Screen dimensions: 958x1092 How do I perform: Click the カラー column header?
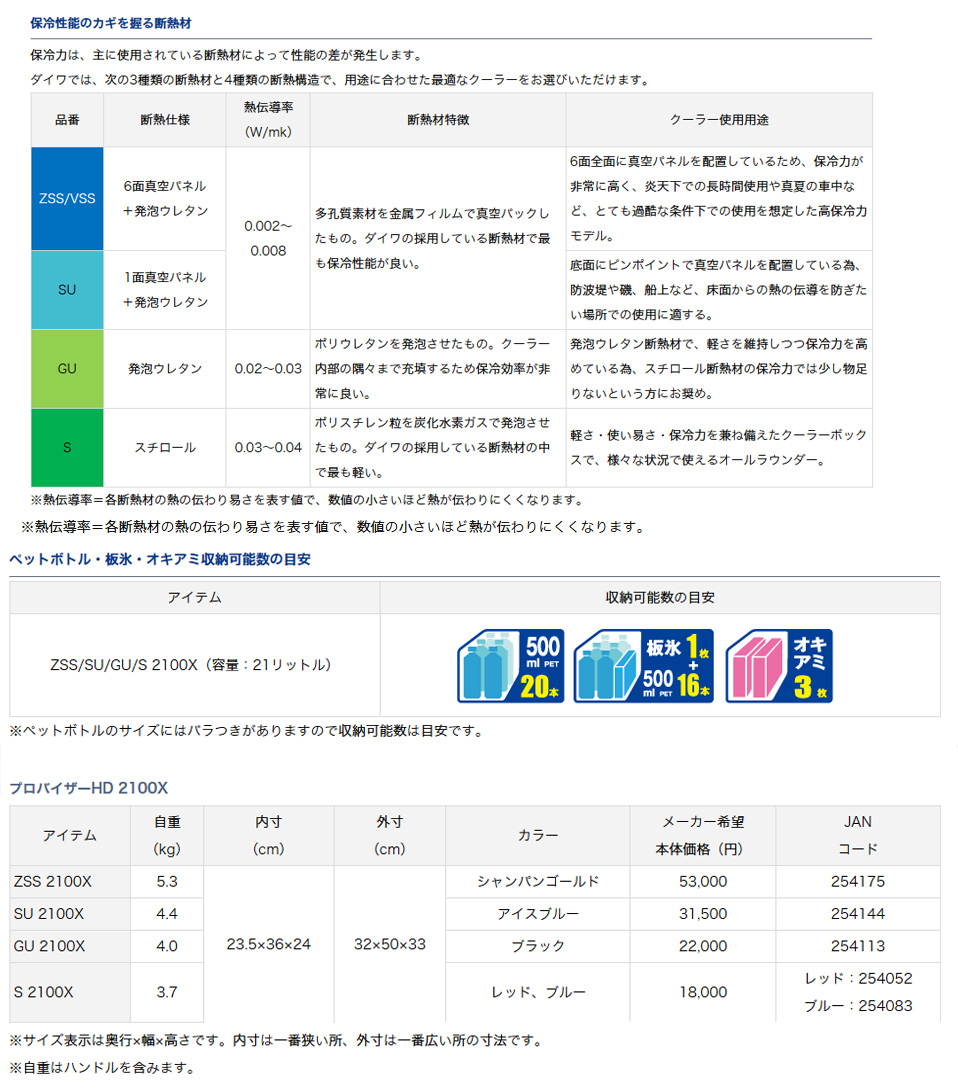tap(537, 836)
